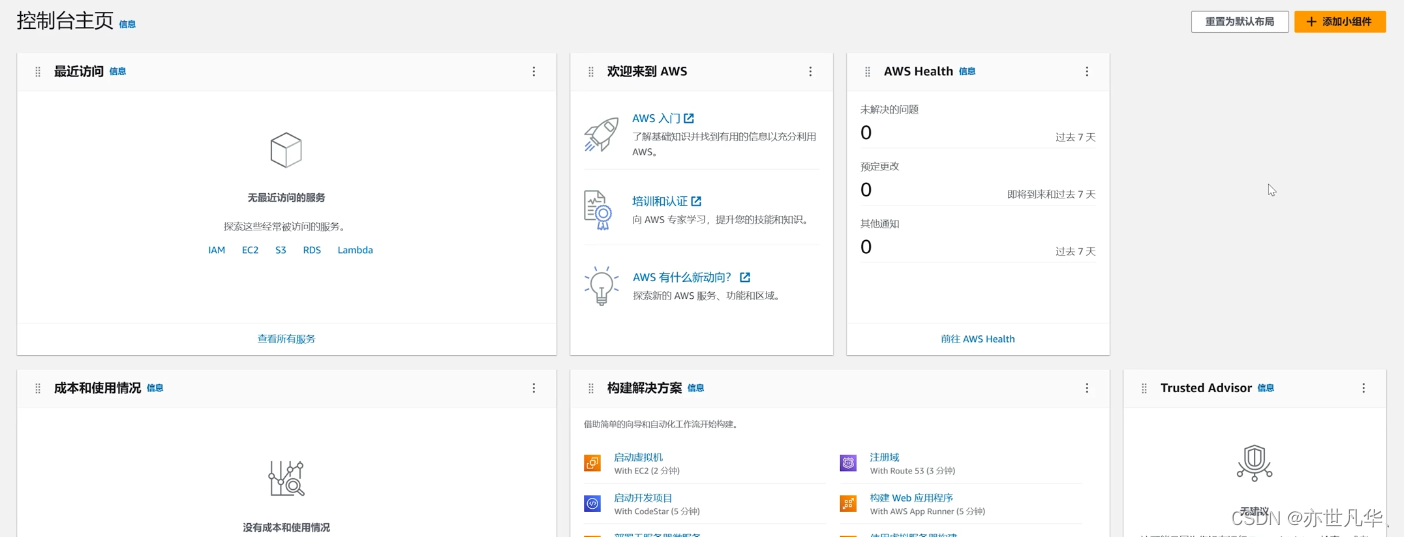Click the Route 53 icon beside 注册域
The width and height of the screenshot is (1404, 537).
point(848,463)
